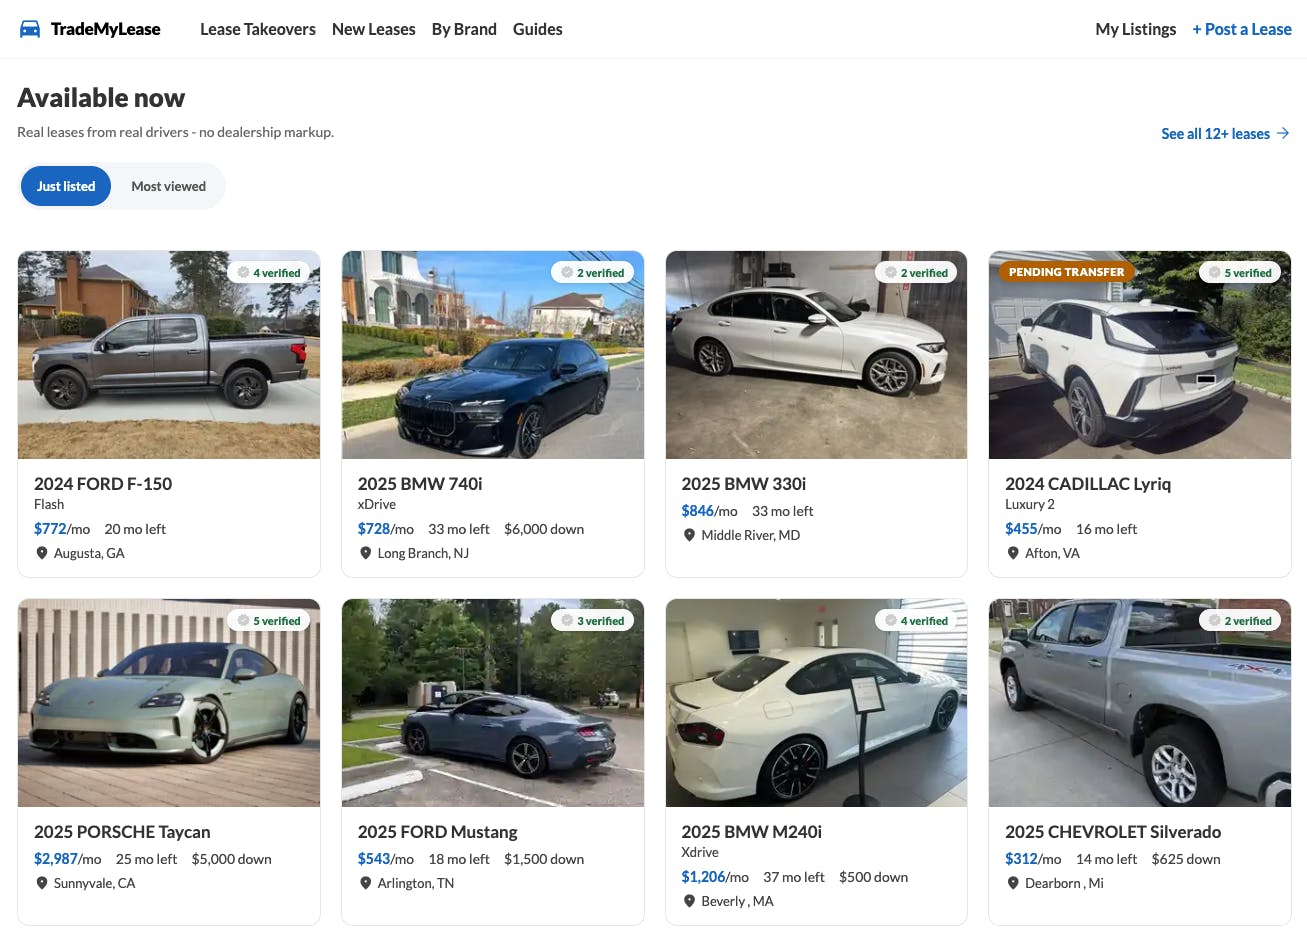The image size is (1307, 937).
Task: Click + Post a Lease
Action: pos(1241,29)
